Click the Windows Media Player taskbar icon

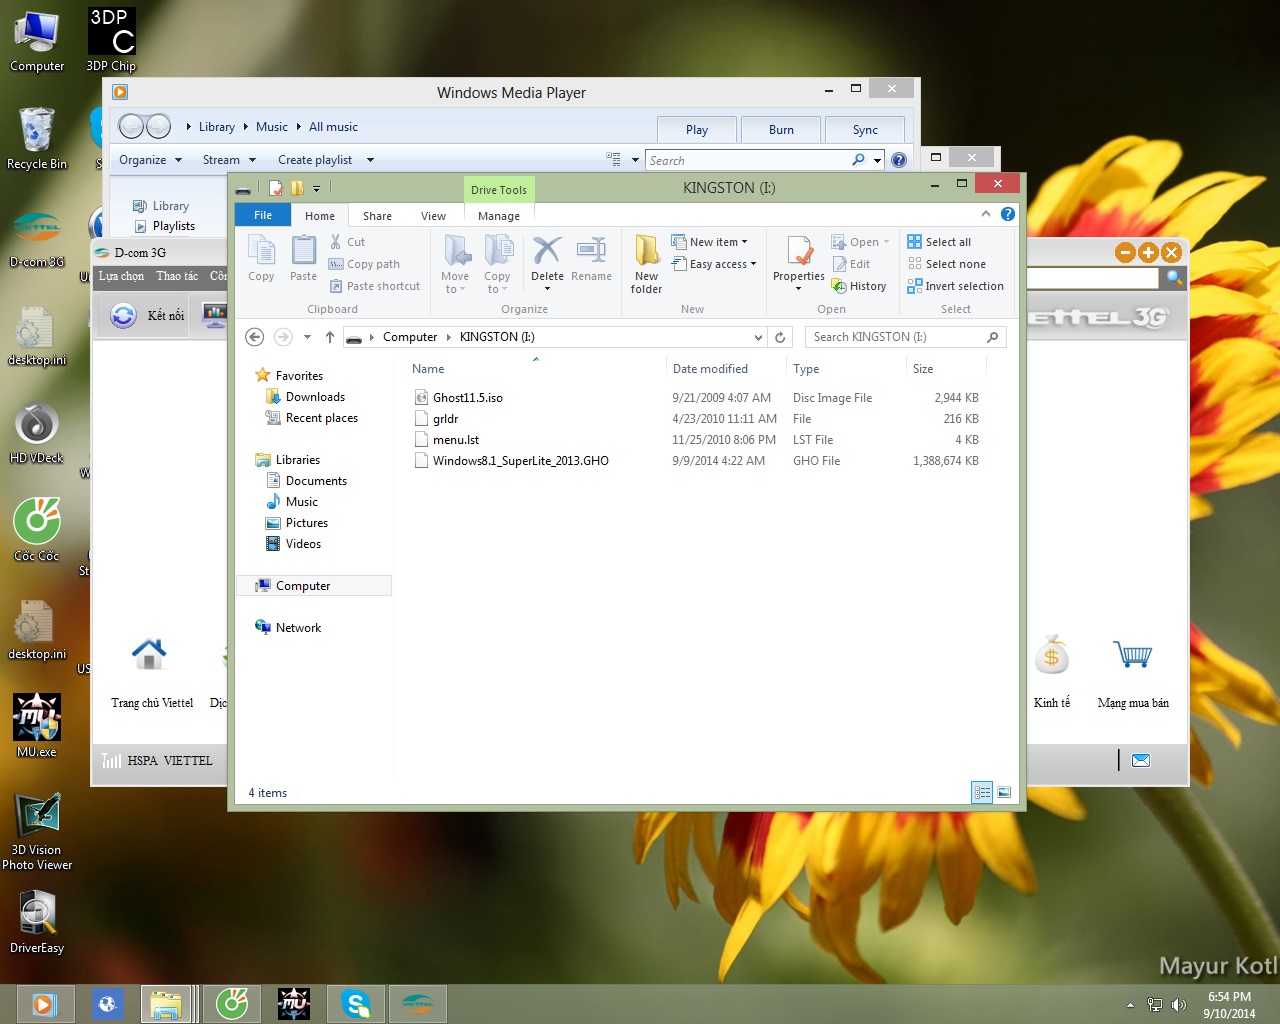pyautogui.click(x=44, y=1003)
